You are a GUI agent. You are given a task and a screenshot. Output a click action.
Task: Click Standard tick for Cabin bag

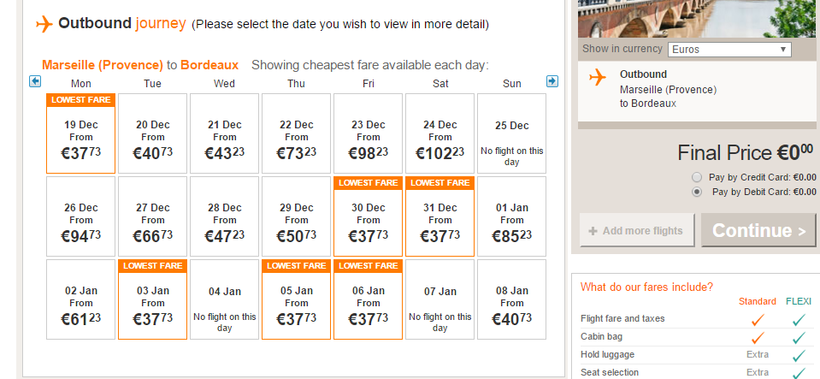(x=757, y=337)
